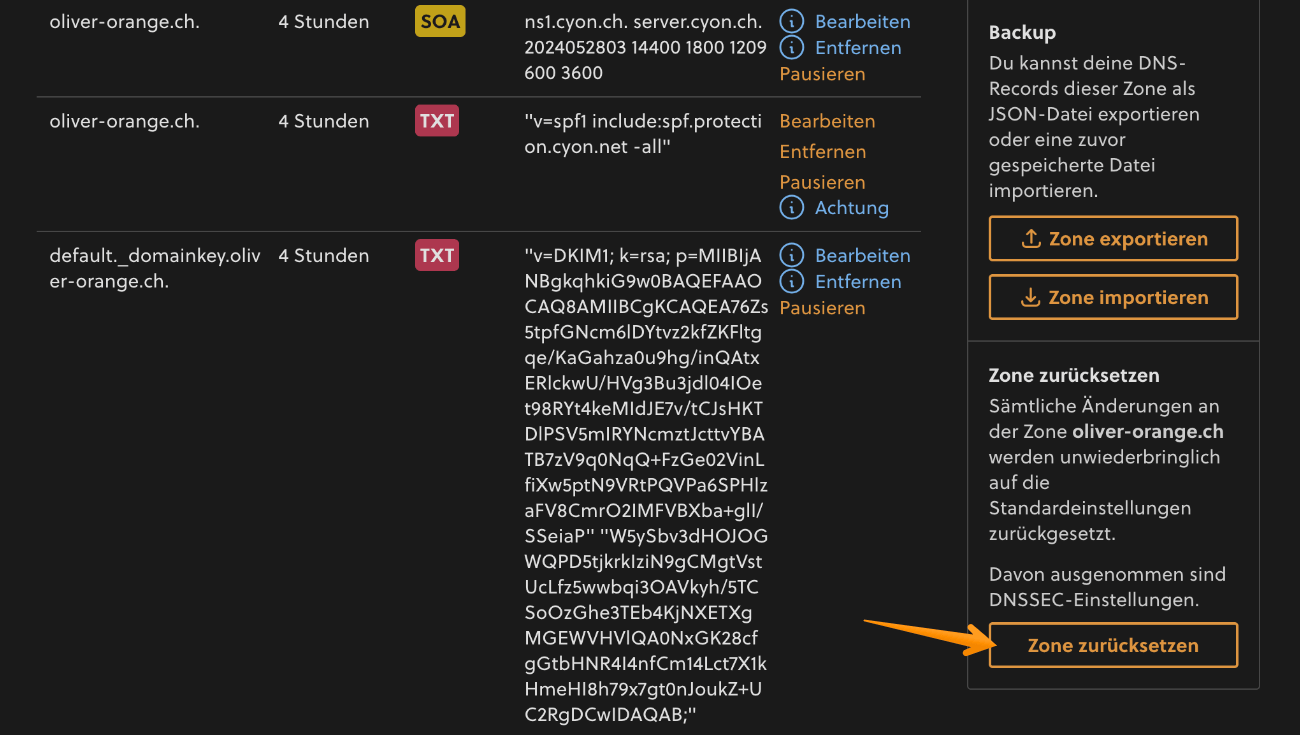Viewport: 1300px width, 735px height.
Task: Remove the SOA record via Entfernen
Action: (x=858, y=47)
